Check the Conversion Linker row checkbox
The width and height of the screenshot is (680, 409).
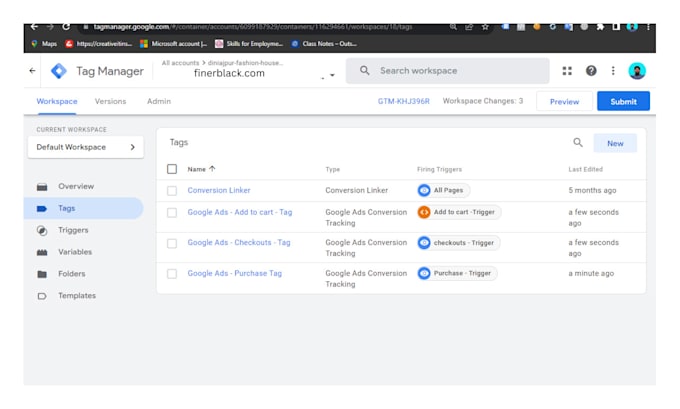pyautogui.click(x=172, y=191)
